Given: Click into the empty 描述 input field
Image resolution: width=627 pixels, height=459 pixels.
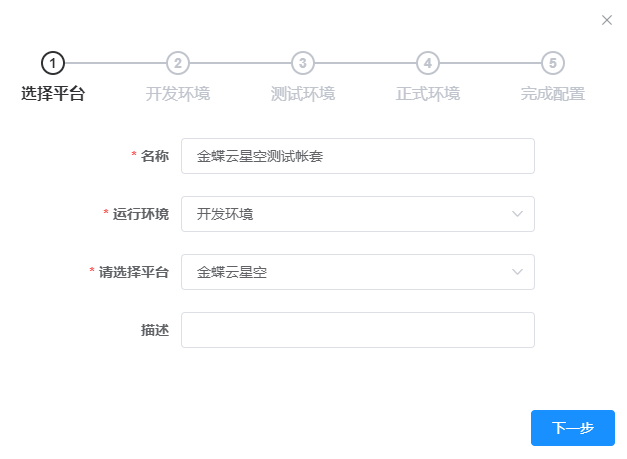Looking at the screenshot, I should [x=357, y=330].
